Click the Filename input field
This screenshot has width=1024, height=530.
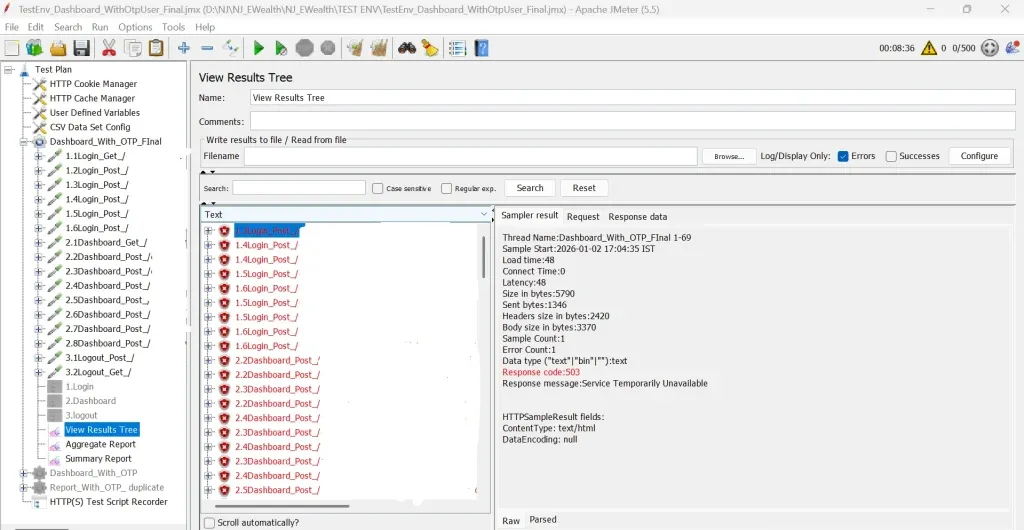[470, 156]
